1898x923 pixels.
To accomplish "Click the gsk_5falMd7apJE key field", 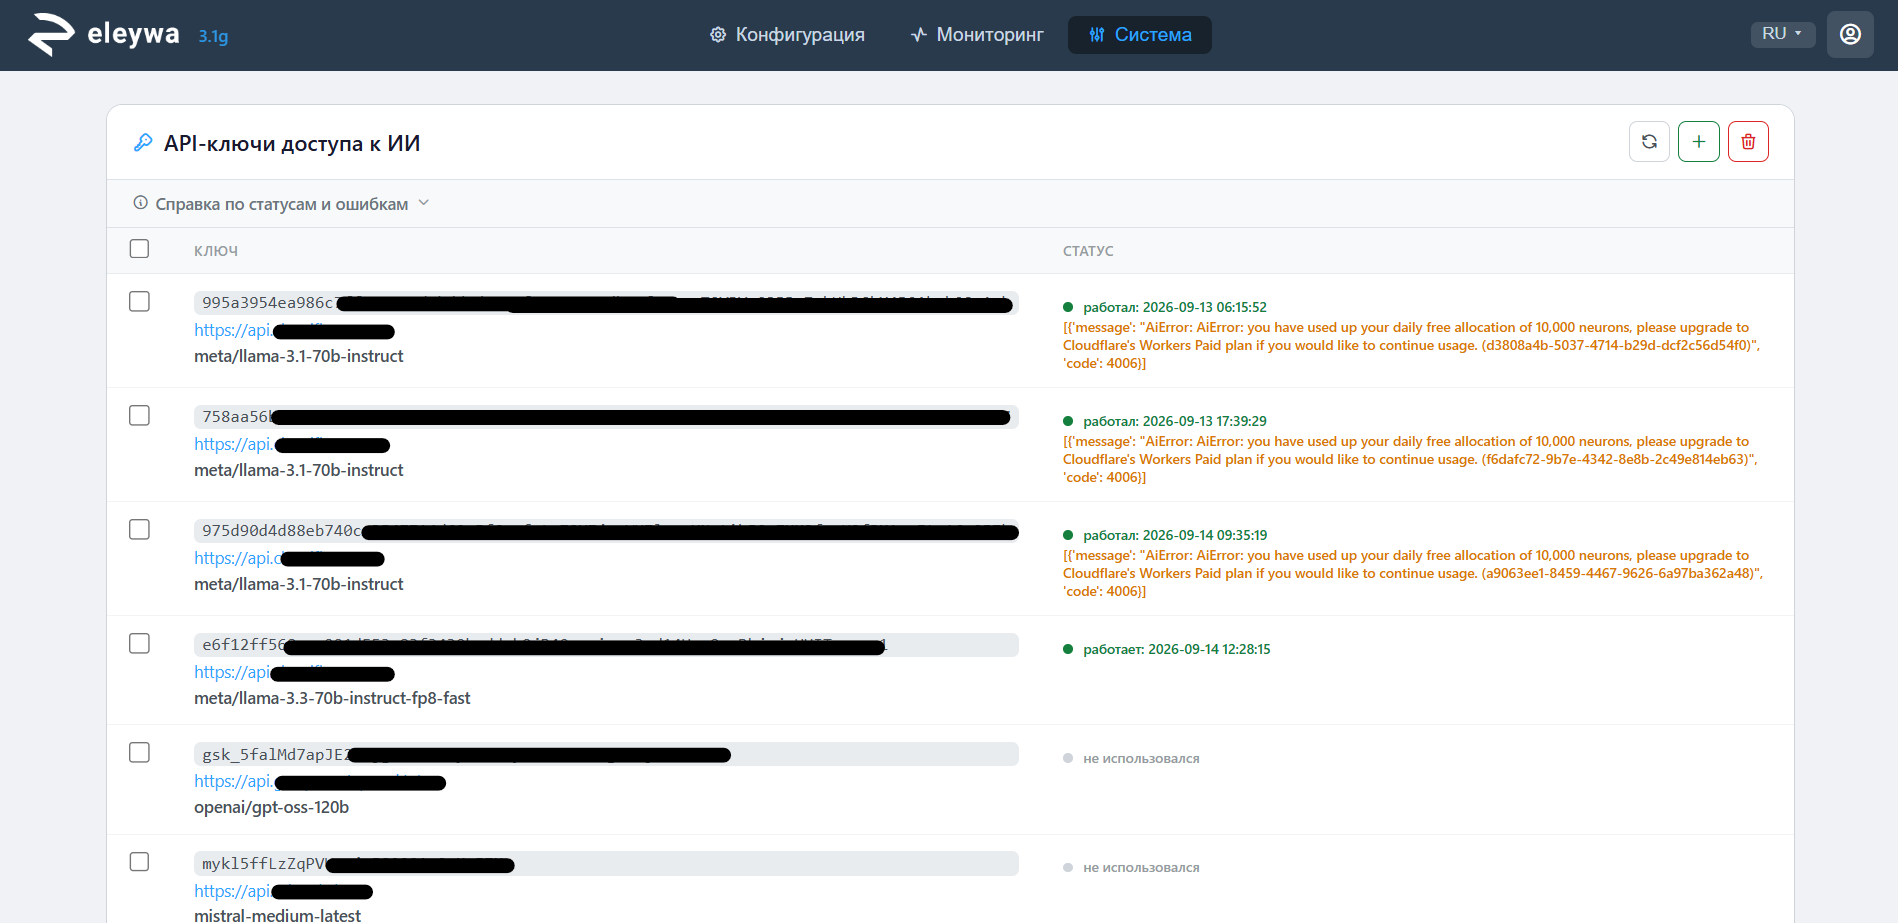I will tap(606, 754).
